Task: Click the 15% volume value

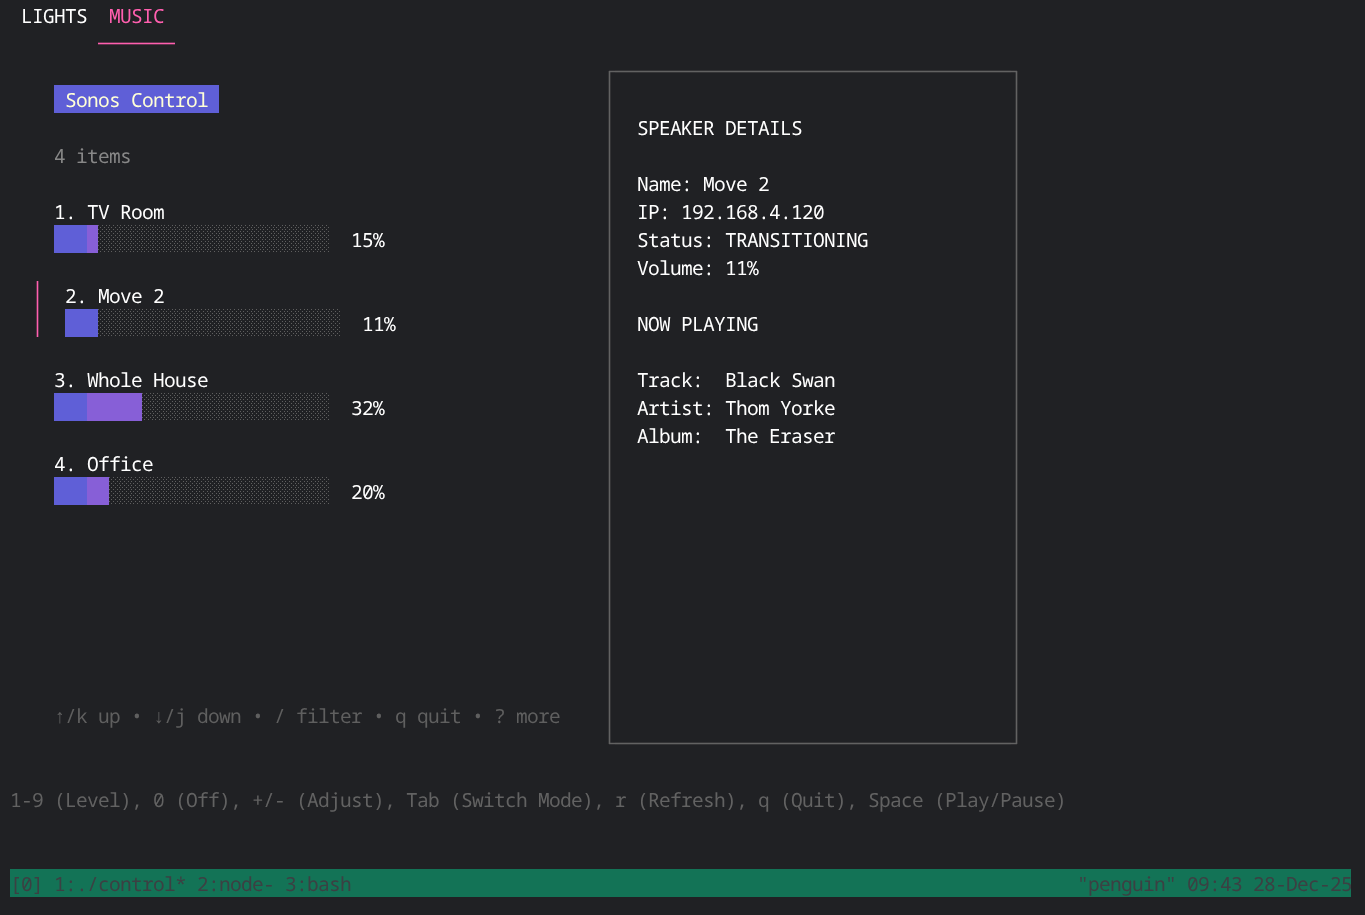Action: point(368,240)
